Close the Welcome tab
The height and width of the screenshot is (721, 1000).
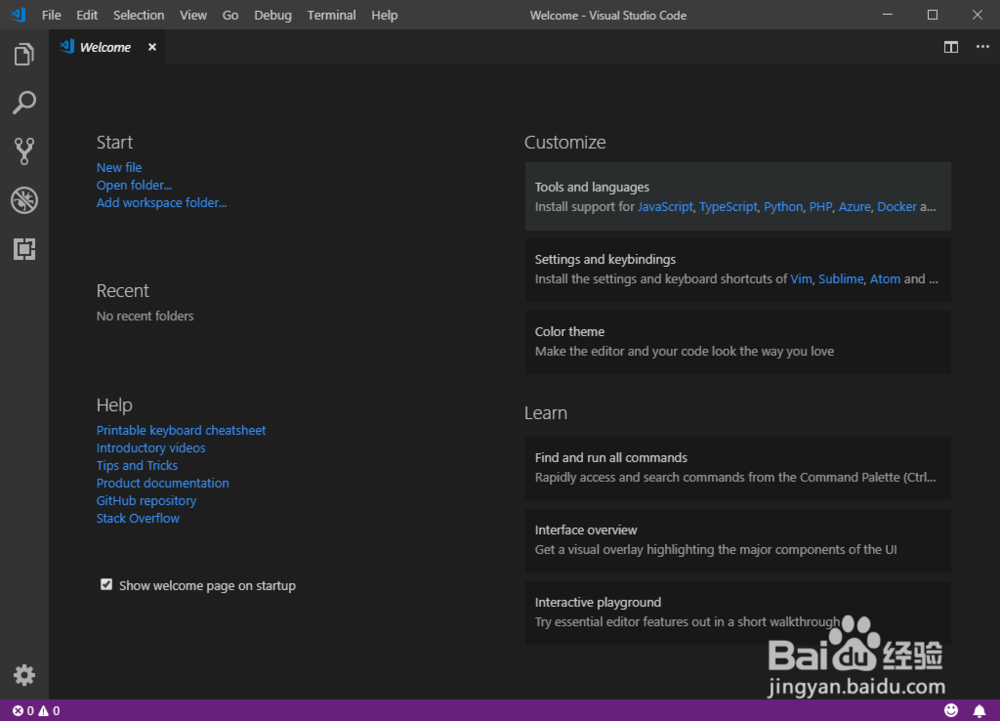152,47
